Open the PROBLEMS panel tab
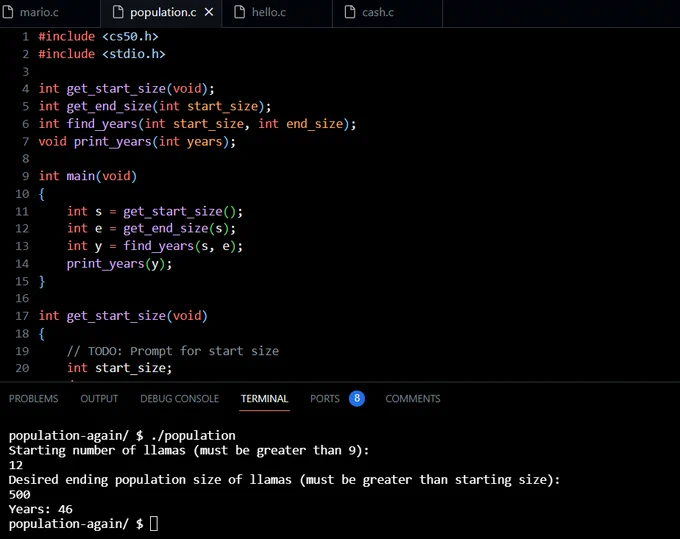This screenshot has width=680, height=539. 33,399
